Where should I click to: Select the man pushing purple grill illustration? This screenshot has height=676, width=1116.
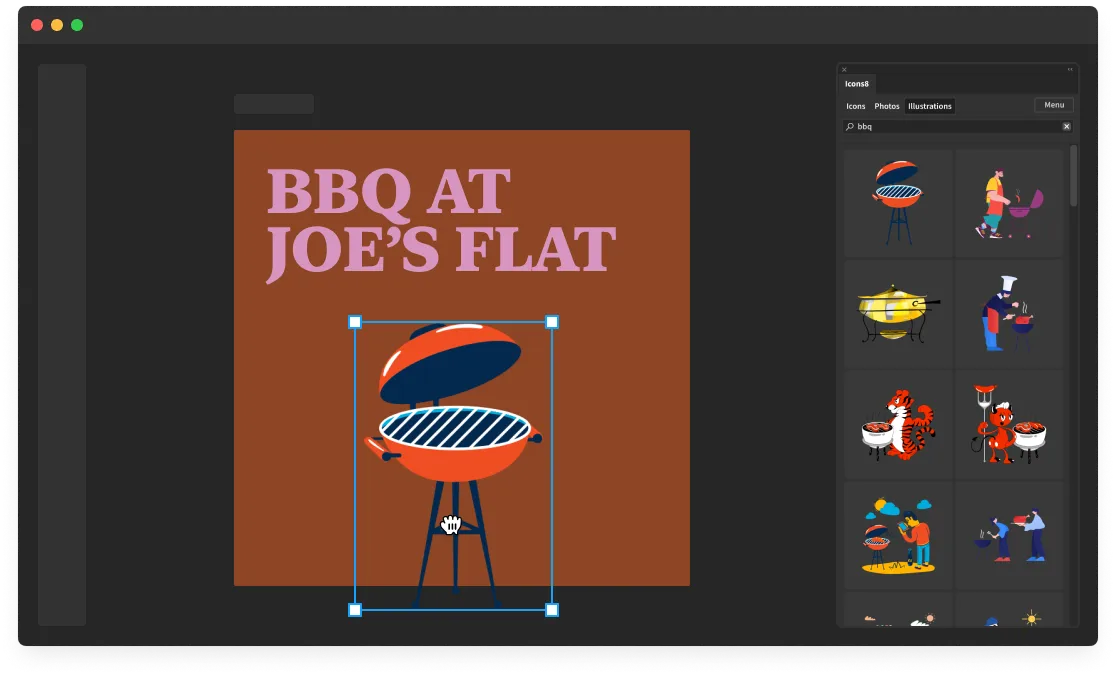(x=1009, y=201)
